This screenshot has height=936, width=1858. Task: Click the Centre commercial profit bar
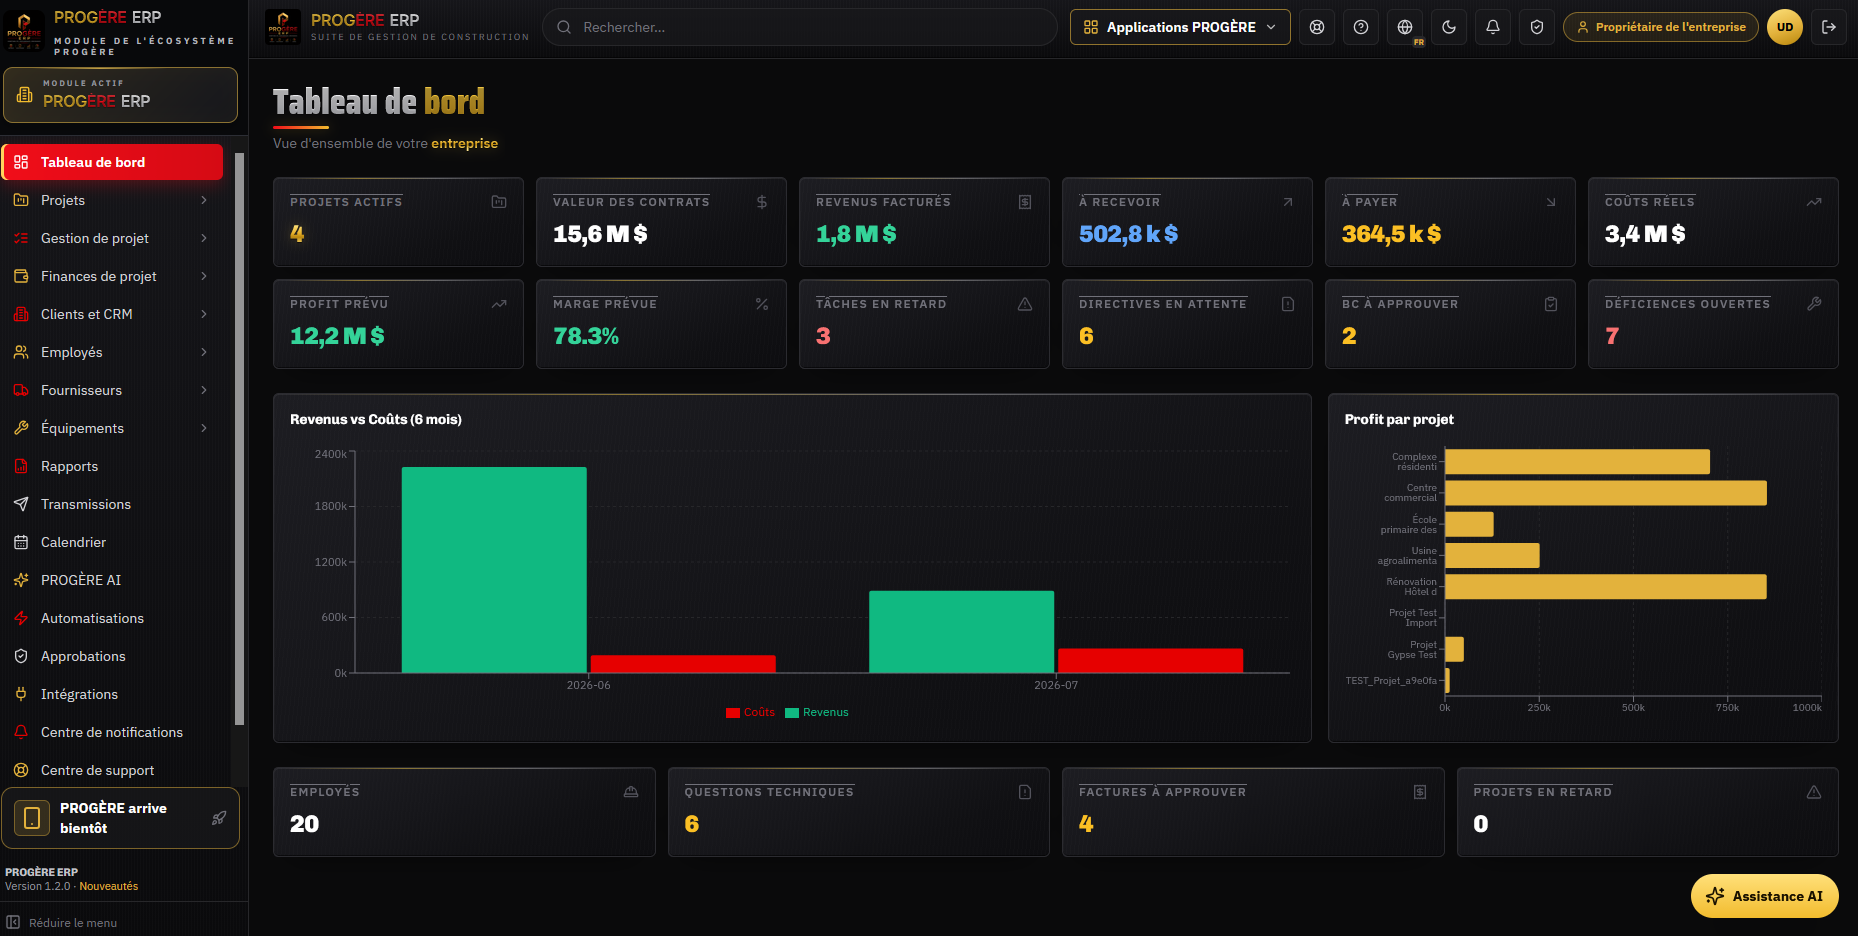tap(1606, 493)
